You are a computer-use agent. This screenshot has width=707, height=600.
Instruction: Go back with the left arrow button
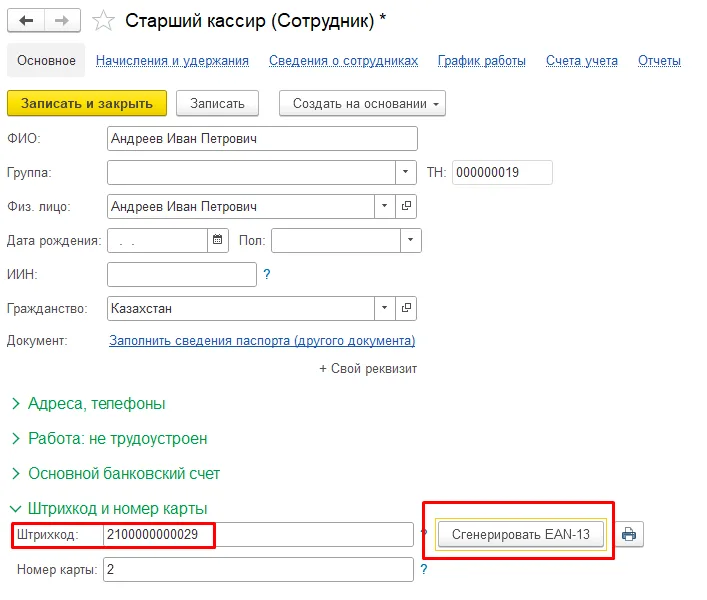26,21
